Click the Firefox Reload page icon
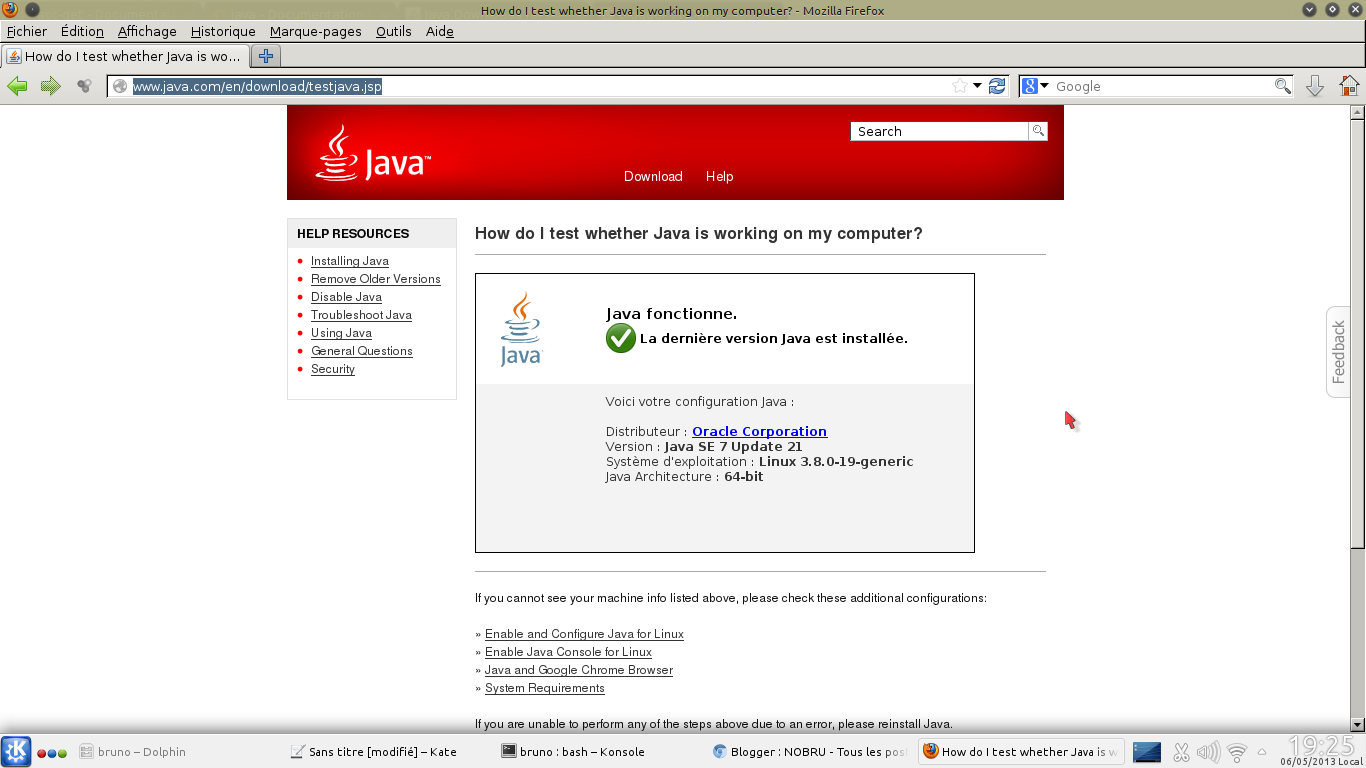This screenshot has height=768, width=1366. click(996, 86)
